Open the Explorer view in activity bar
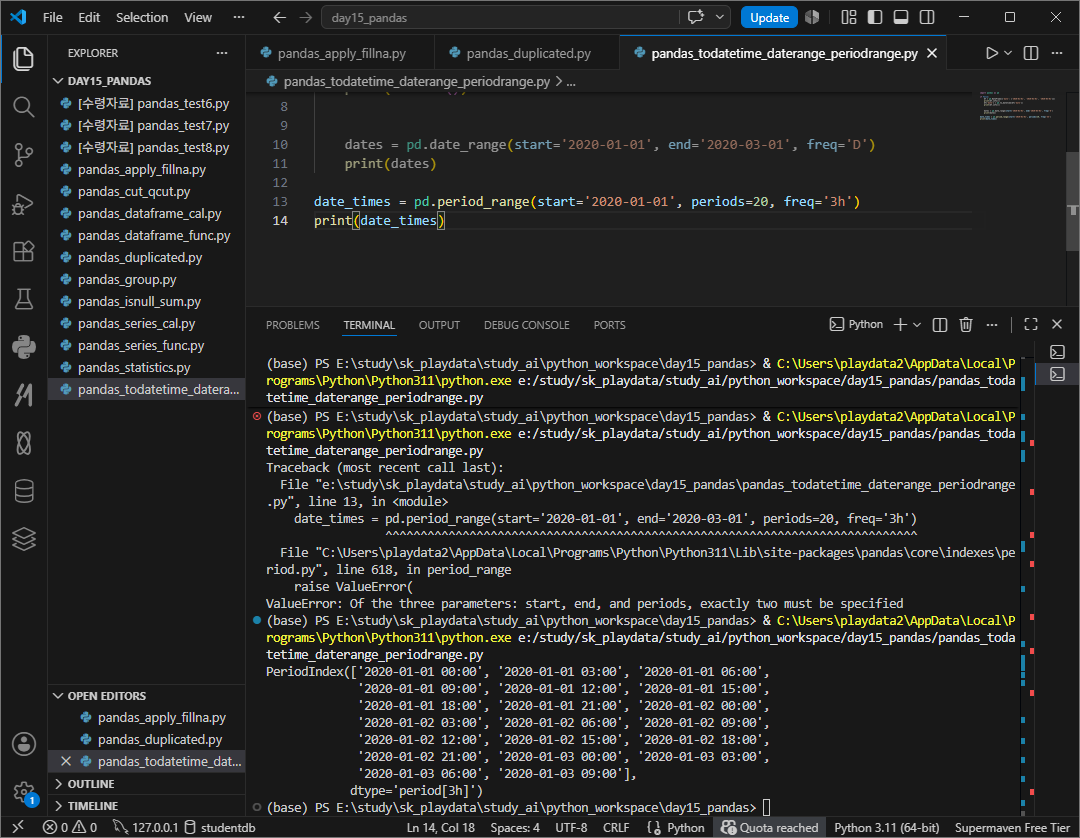 click(x=23, y=59)
